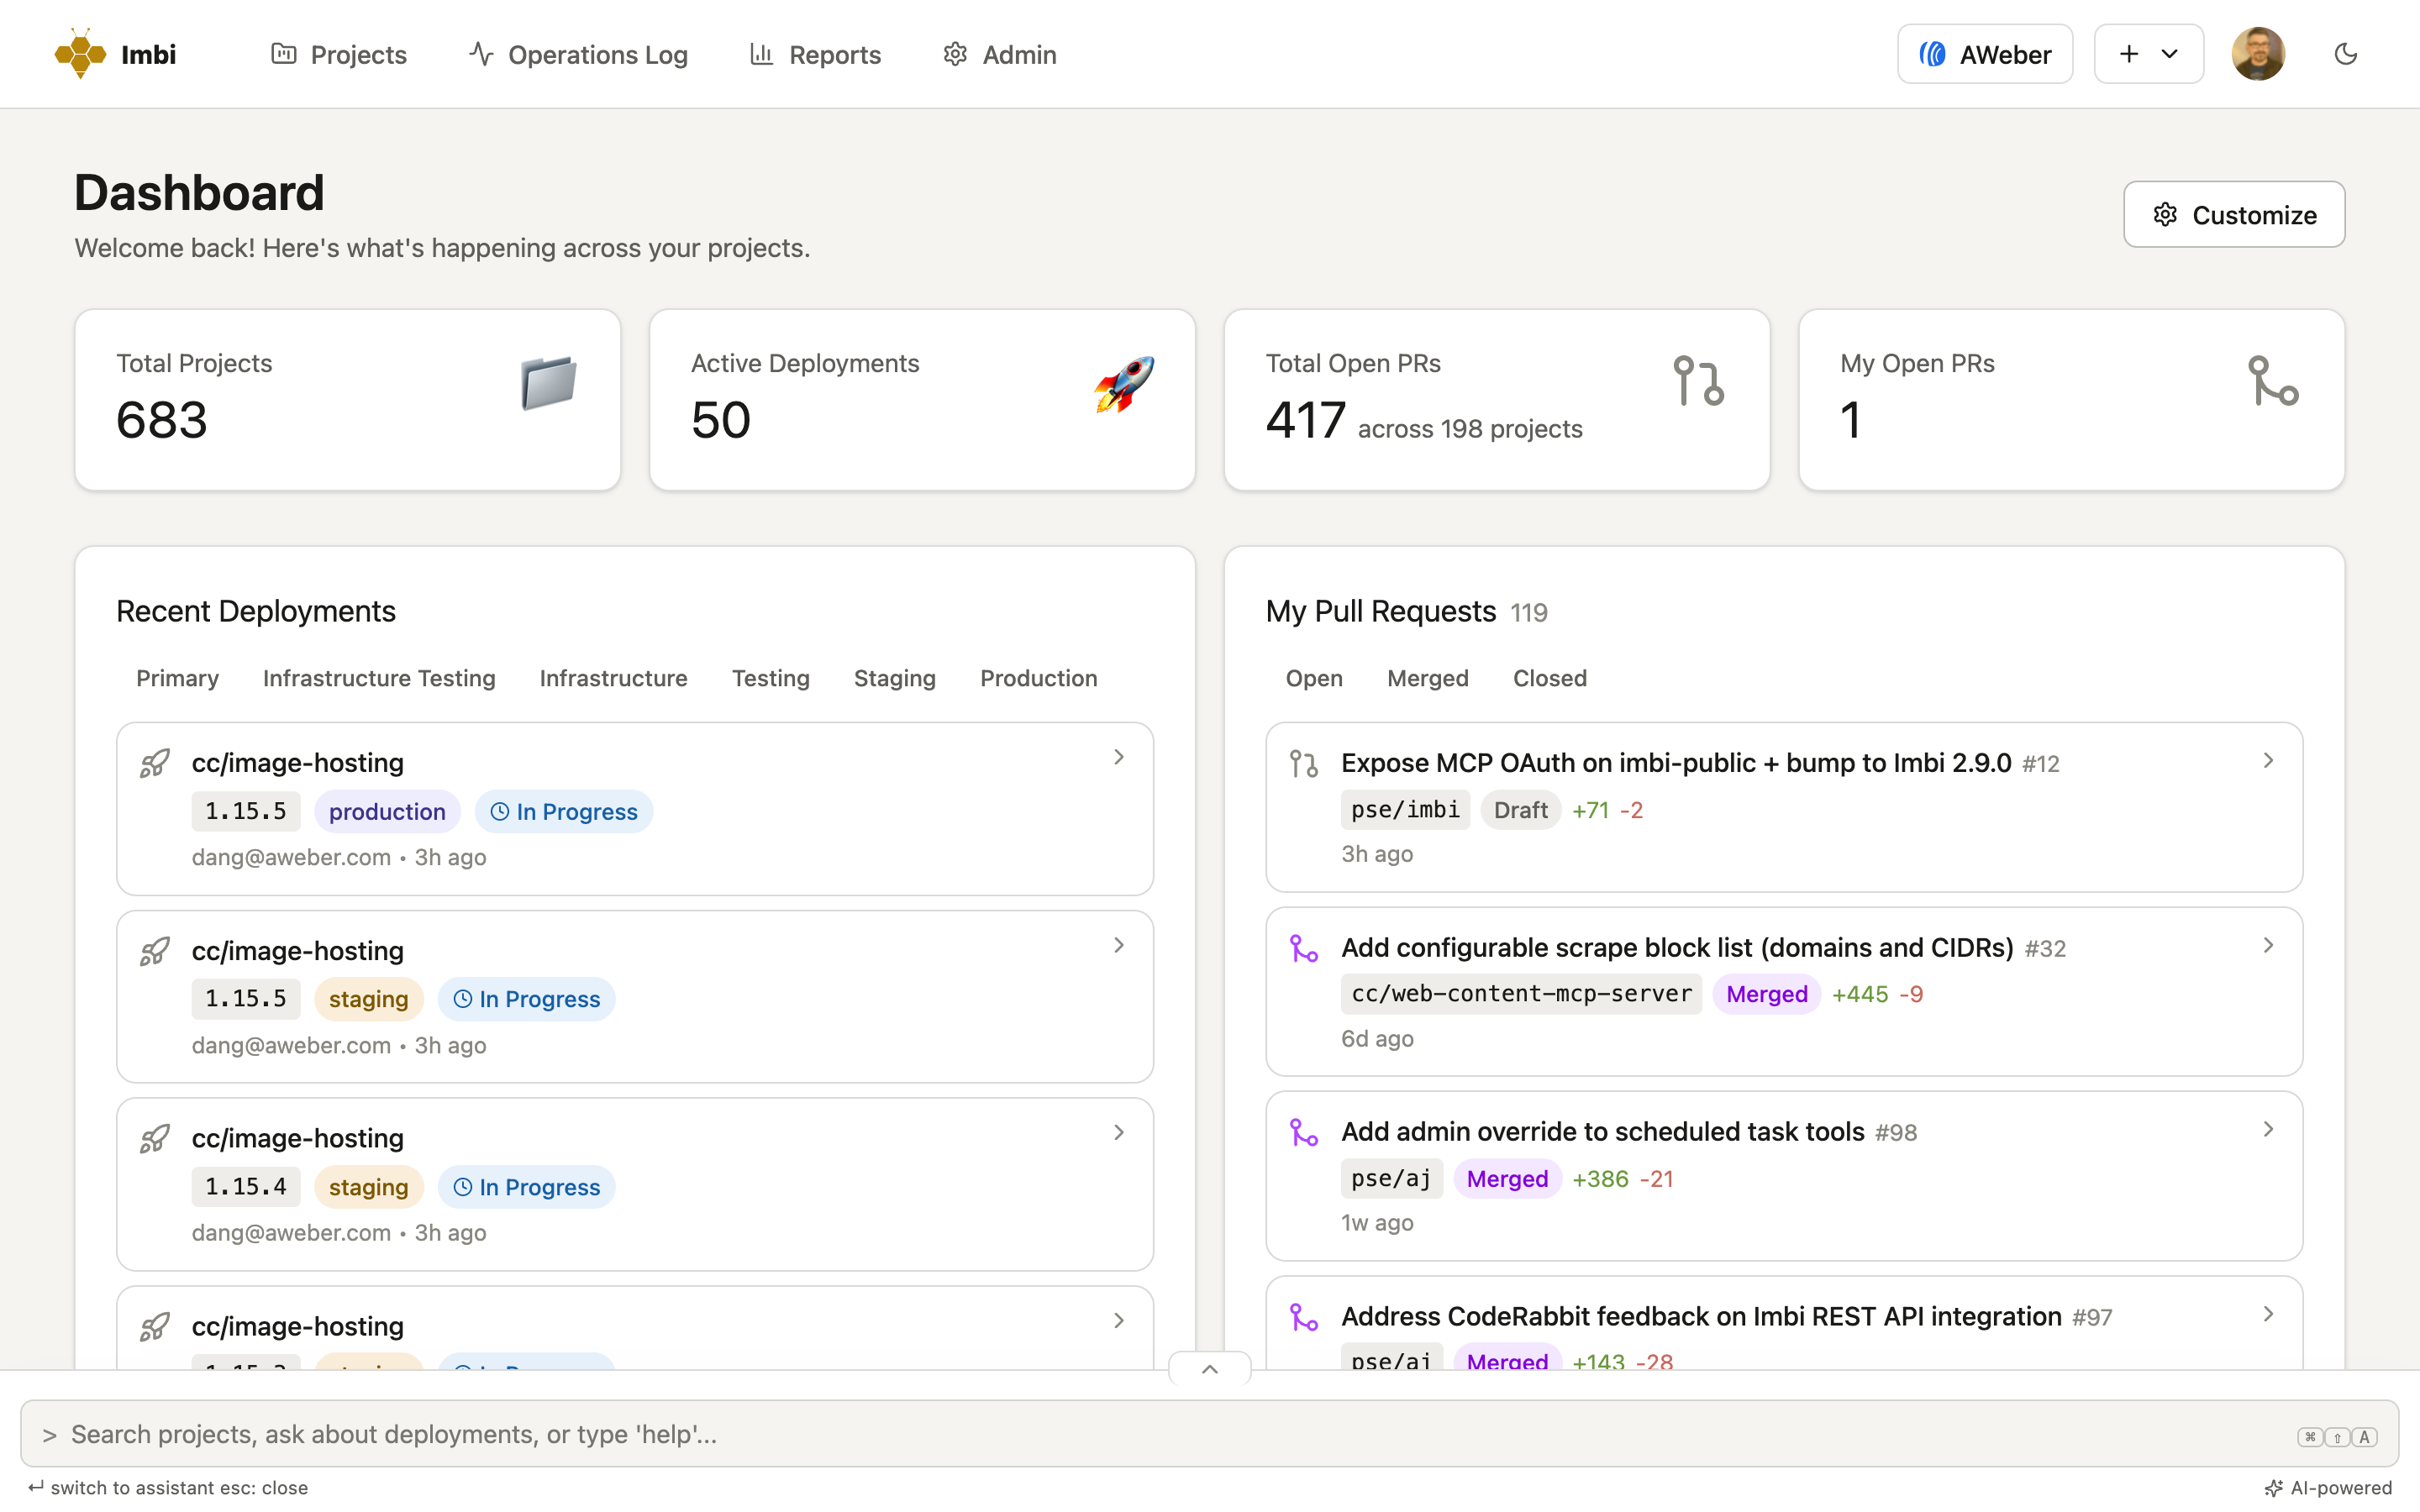Click the 417 Total Open PRs count
The image size is (2420, 1512).
tap(1305, 420)
